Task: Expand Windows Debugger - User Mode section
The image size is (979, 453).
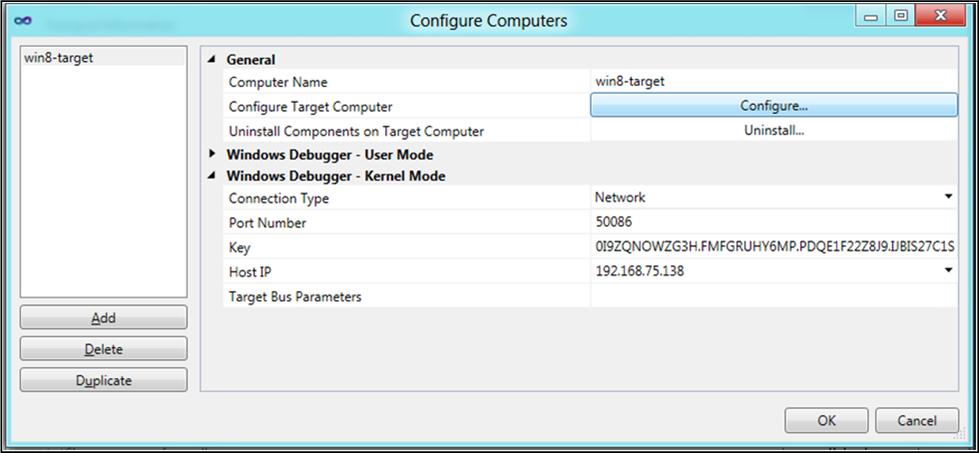Action: click(212, 154)
